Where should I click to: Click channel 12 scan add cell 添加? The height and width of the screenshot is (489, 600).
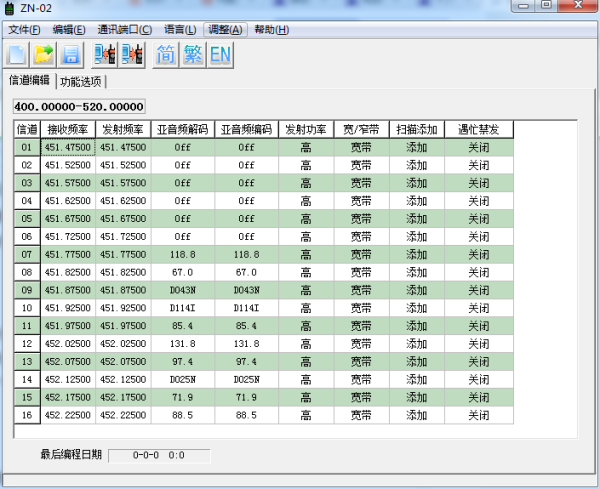[x=416, y=343]
